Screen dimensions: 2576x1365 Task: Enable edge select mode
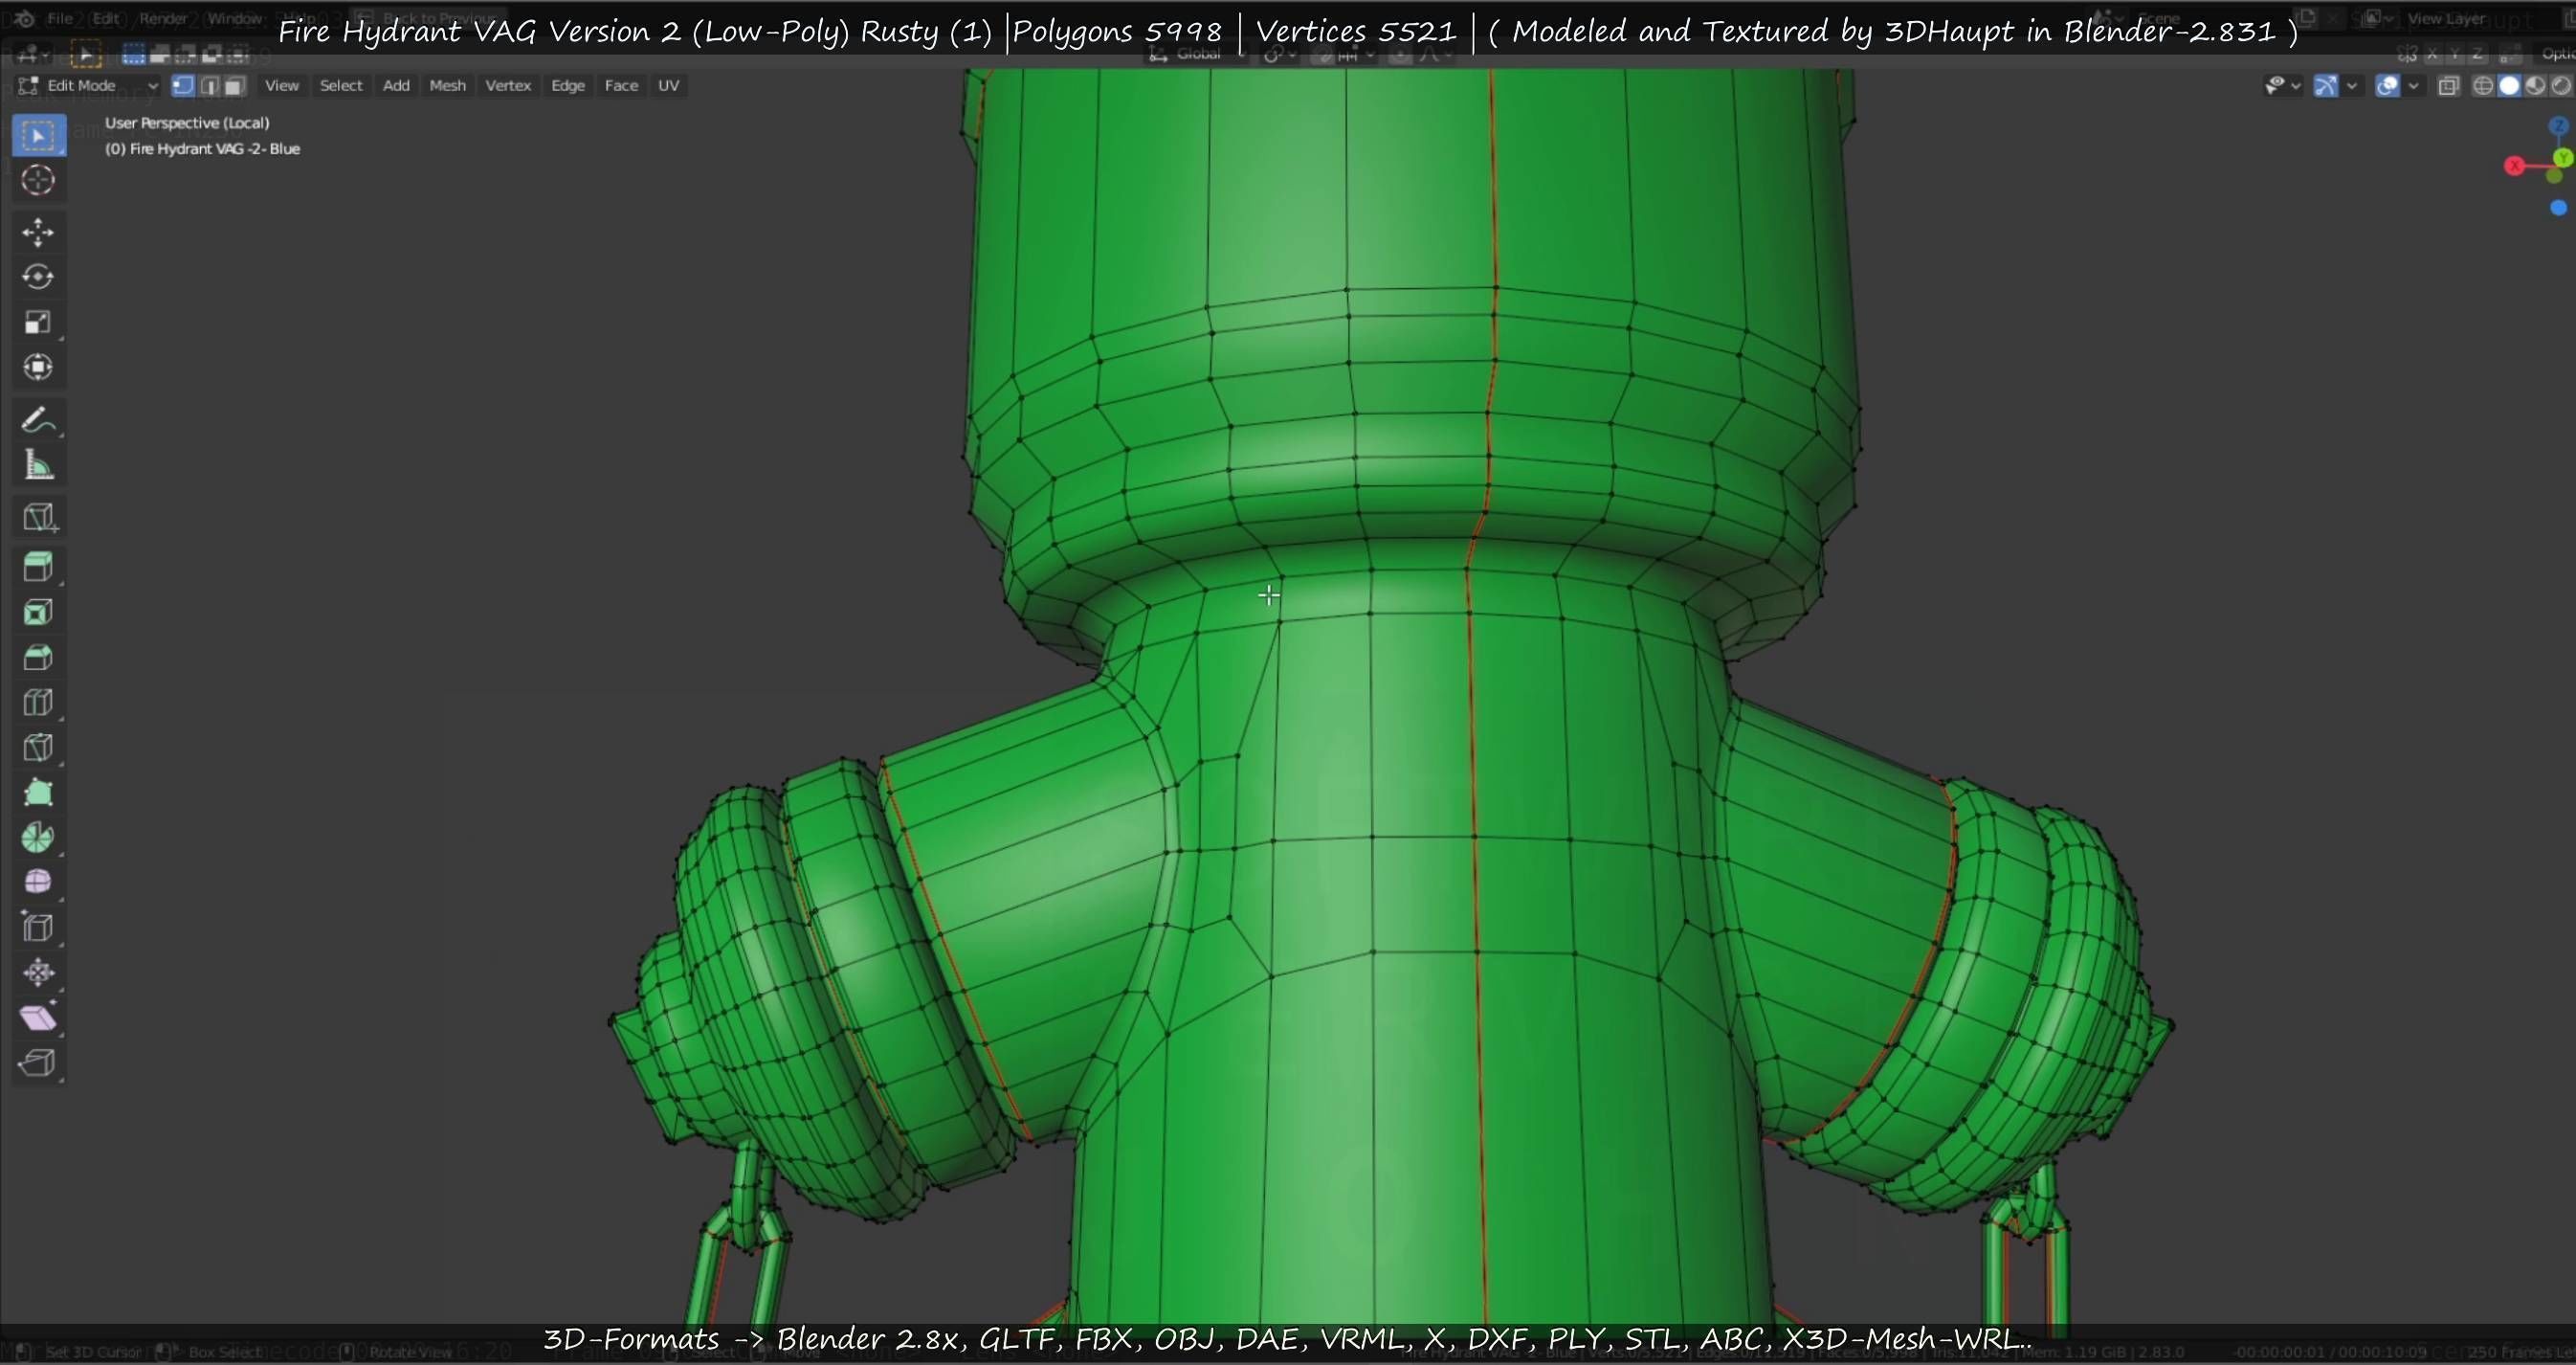[209, 86]
